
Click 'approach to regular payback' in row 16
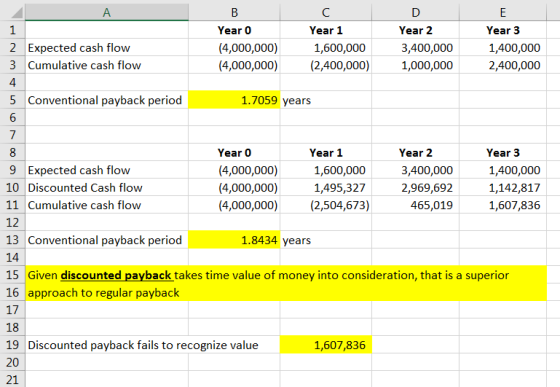tap(104, 293)
